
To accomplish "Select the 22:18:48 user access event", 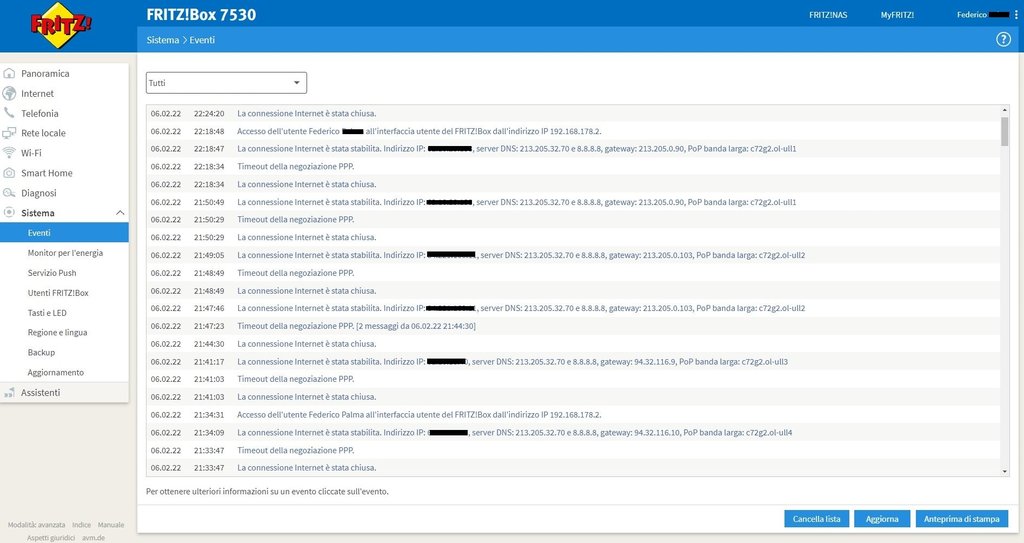I will 573,131.
